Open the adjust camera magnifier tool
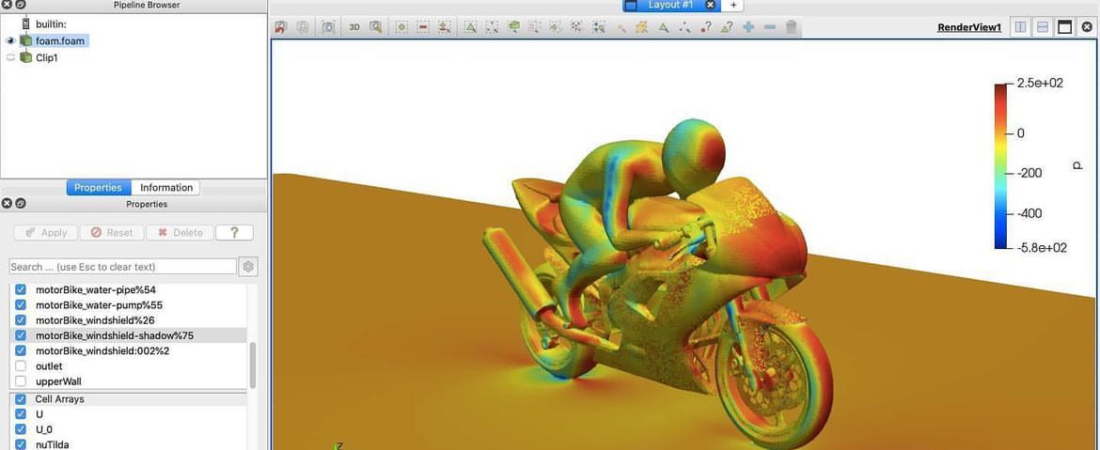 [x=375, y=27]
